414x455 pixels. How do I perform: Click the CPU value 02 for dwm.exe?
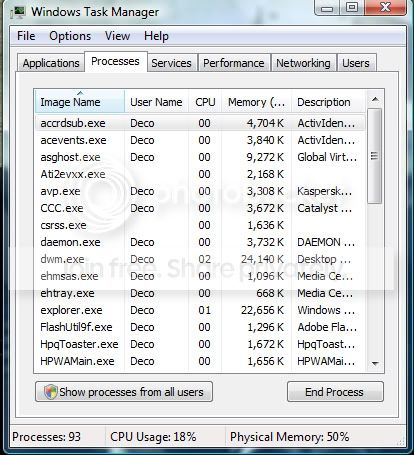(204, 259)
